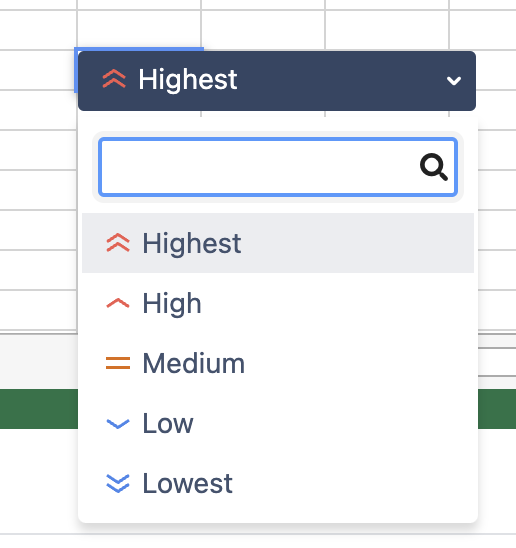516x548 pixels.
Task: Click the red single-up High priority icon
Action: pyautogui.click(x=118, y=303)
